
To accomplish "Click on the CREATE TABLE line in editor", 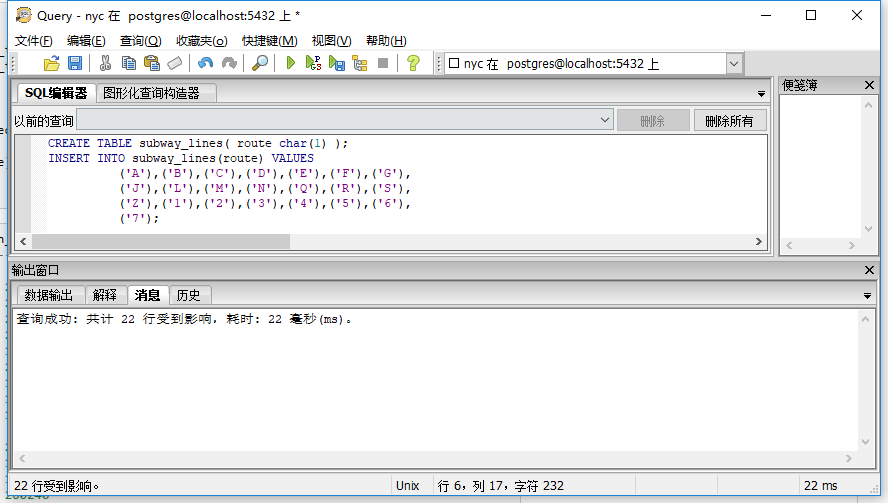I will (198, 143).
